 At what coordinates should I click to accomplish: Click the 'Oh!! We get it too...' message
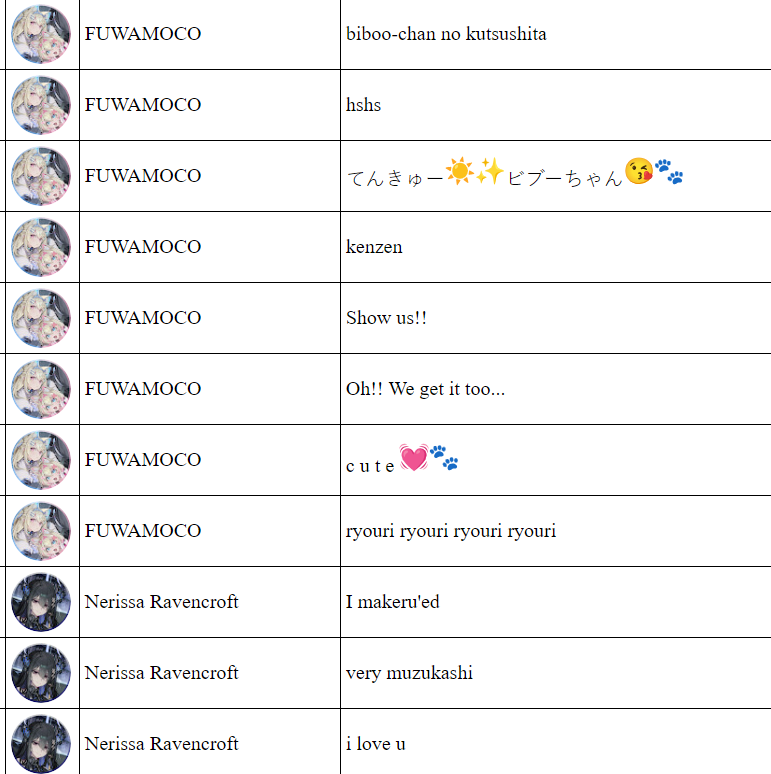point(425,389)
